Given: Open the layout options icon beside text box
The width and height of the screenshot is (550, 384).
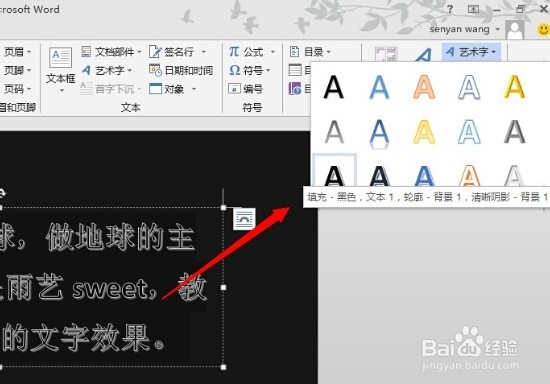Looking at the screenshot, I should click(244, 219).
